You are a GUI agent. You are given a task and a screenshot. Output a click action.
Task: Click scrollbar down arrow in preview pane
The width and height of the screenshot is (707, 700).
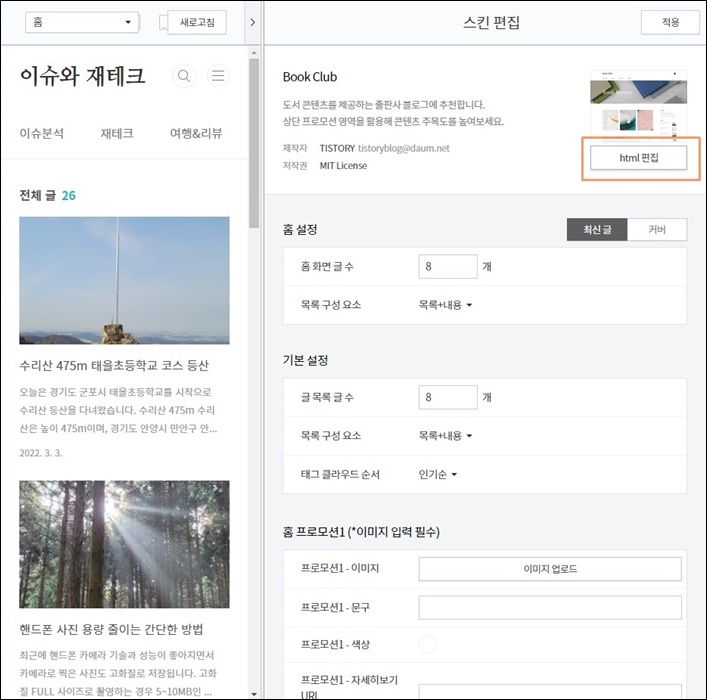254,694
